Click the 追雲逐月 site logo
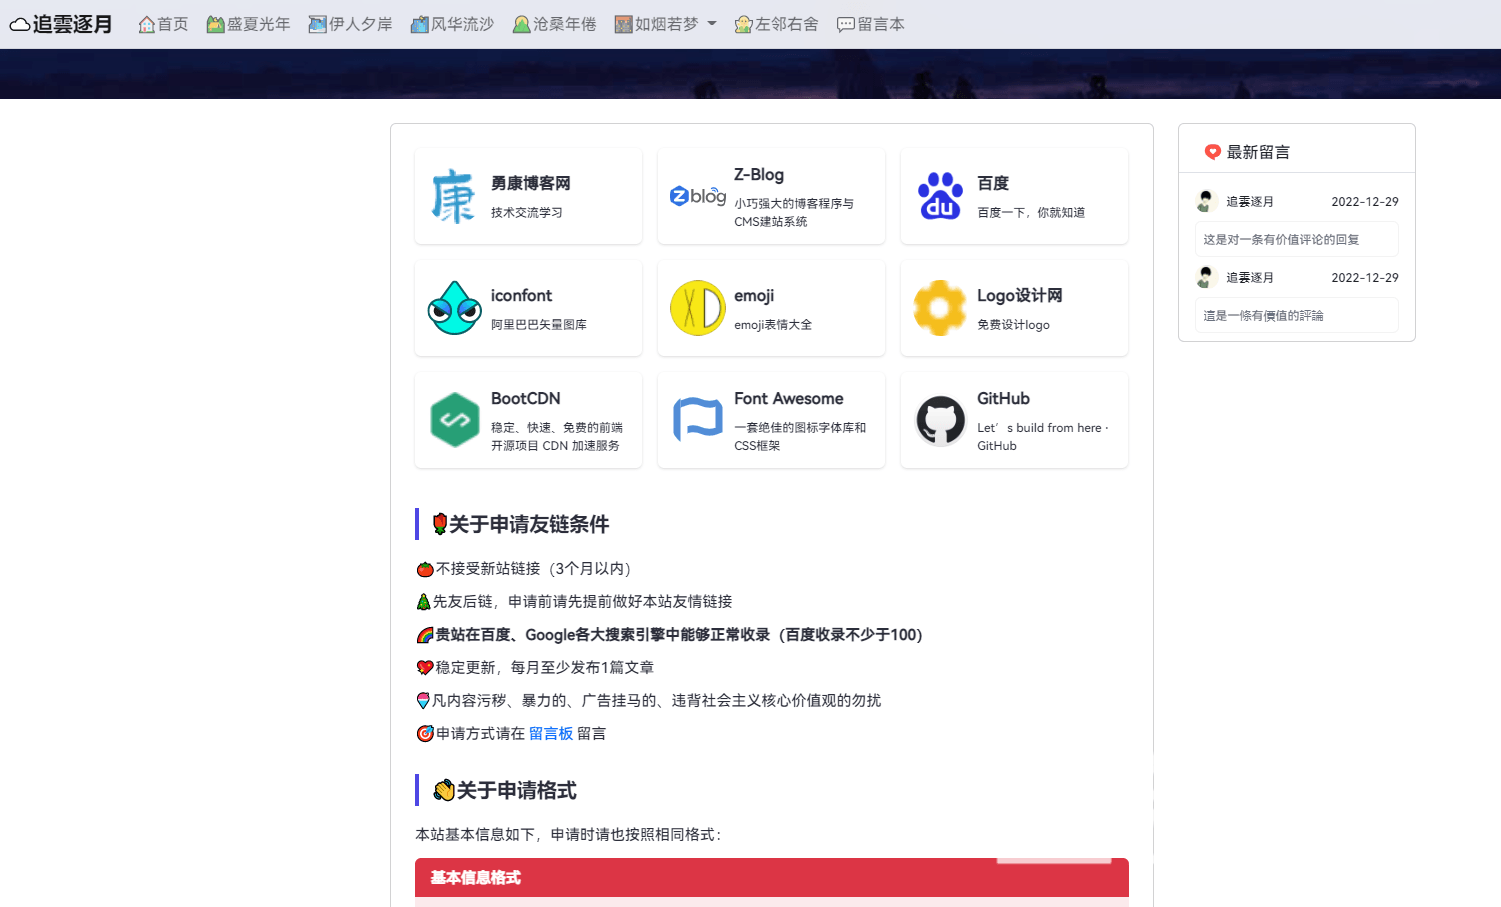The image size is (1501, 907). [x=61, y=24]
